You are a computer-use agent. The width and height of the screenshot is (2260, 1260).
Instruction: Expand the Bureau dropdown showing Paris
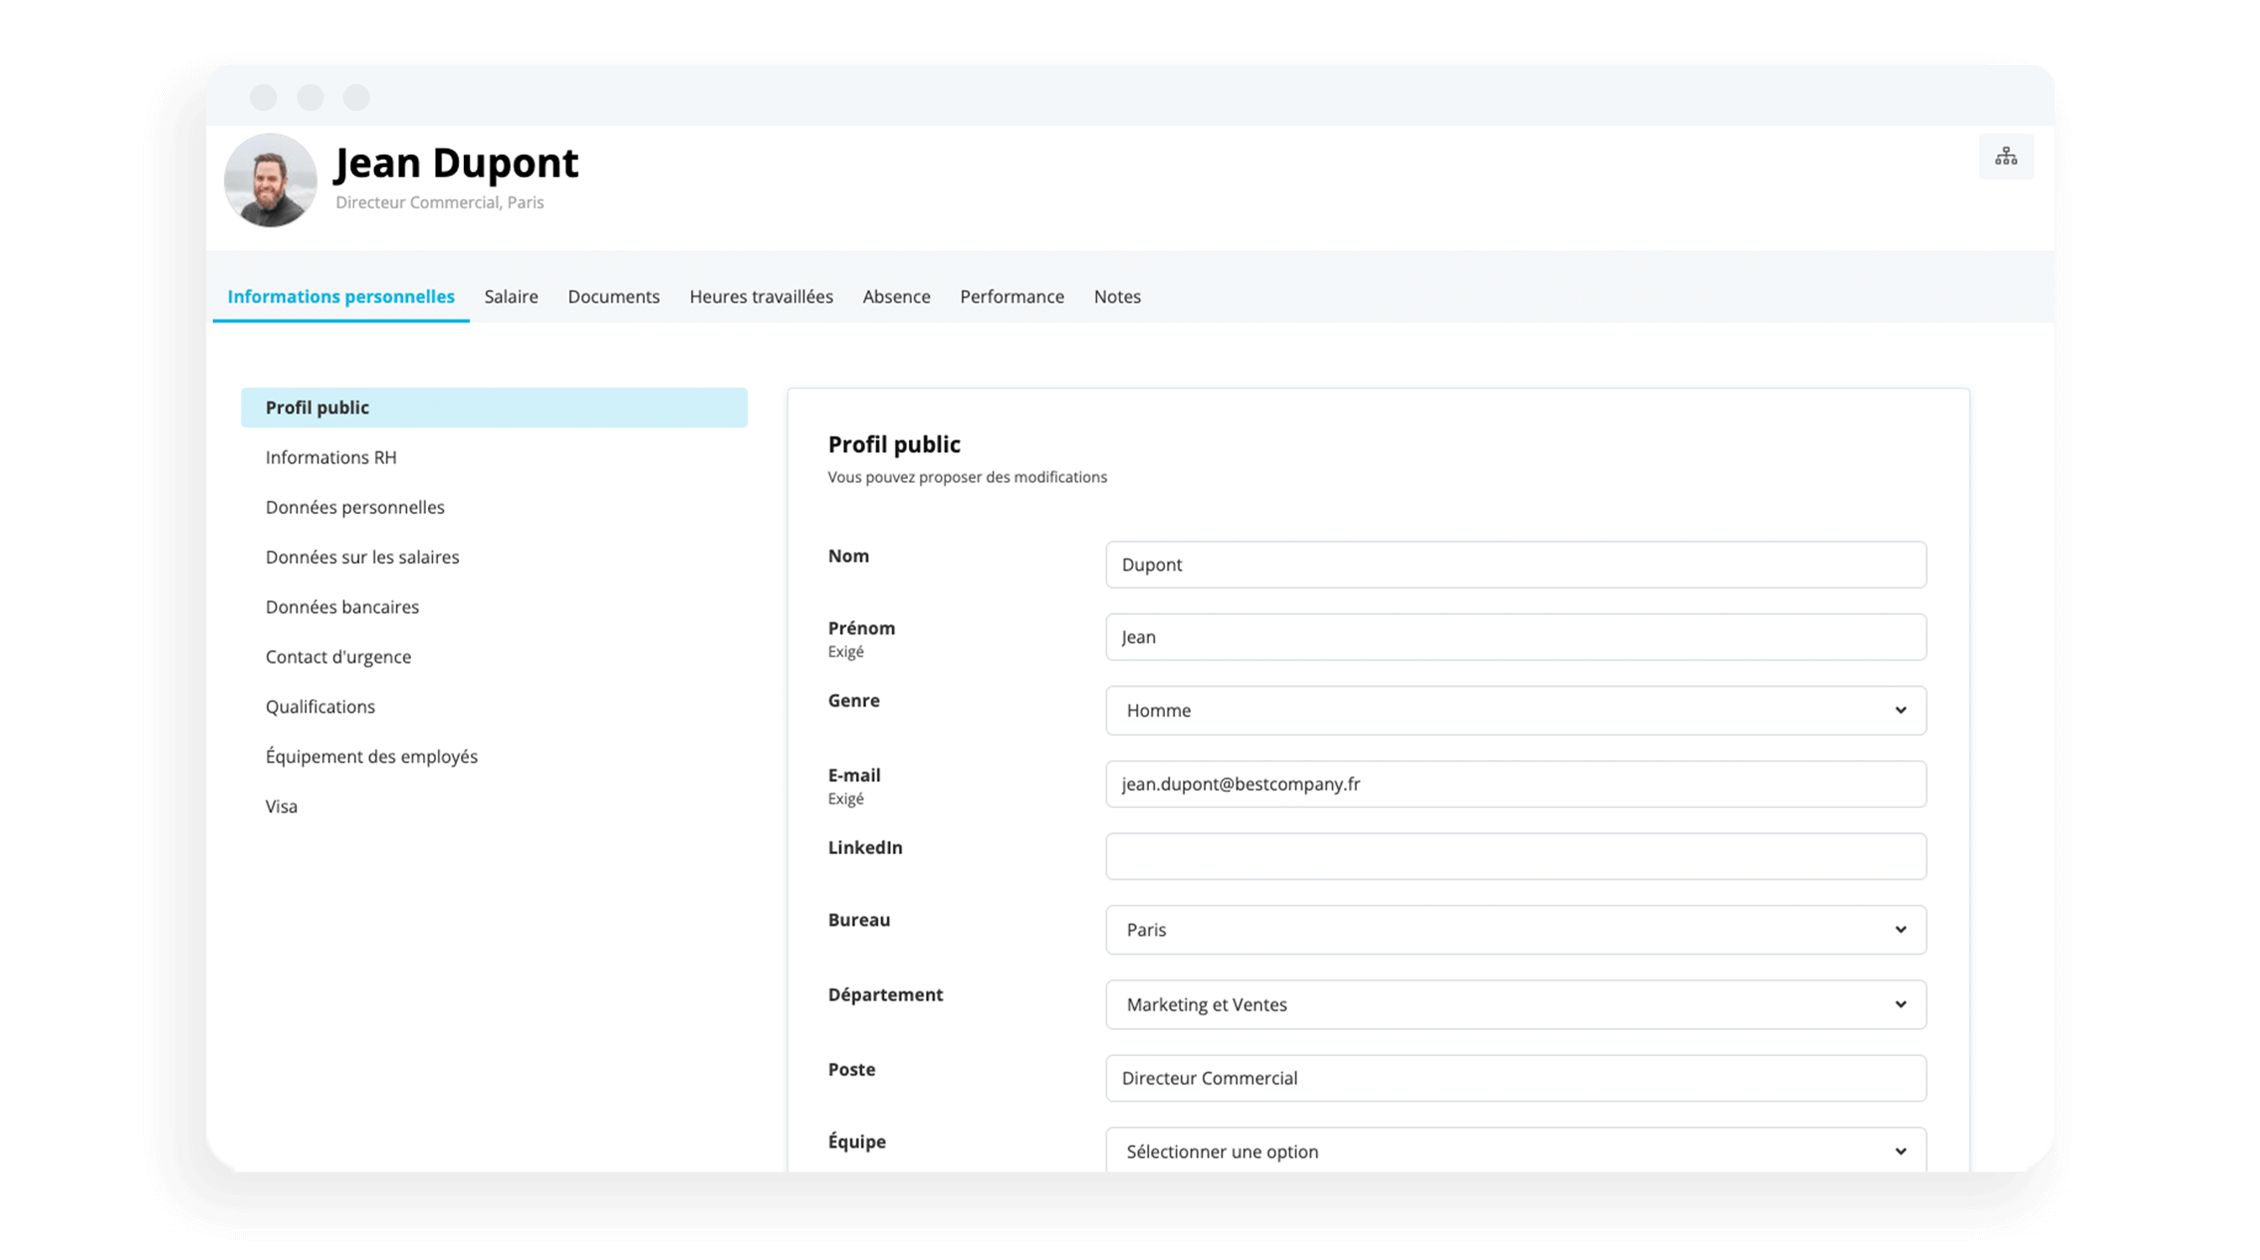1515,930
